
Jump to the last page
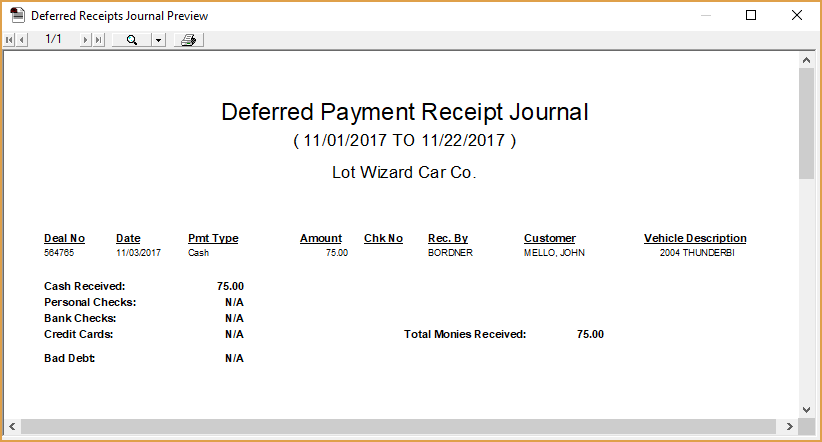coord(98,40)
